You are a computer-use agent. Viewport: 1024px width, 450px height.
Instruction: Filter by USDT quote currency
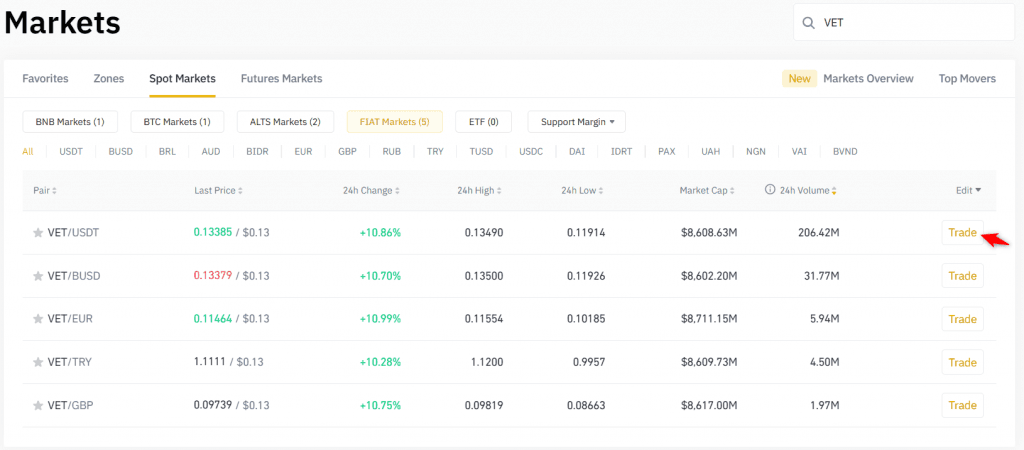71,152
